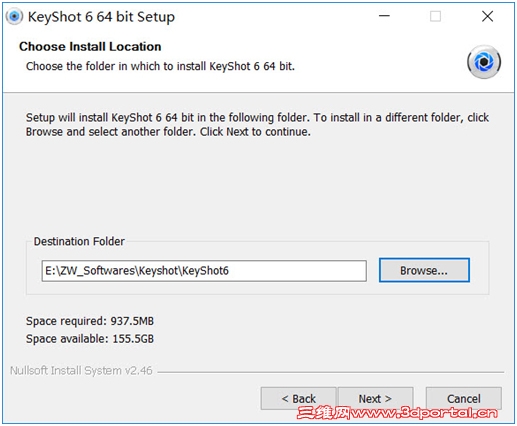This screenshot has height=426, width=517.
Task: Click the greyed-out maximize button
Action: [x=435, y=16]
